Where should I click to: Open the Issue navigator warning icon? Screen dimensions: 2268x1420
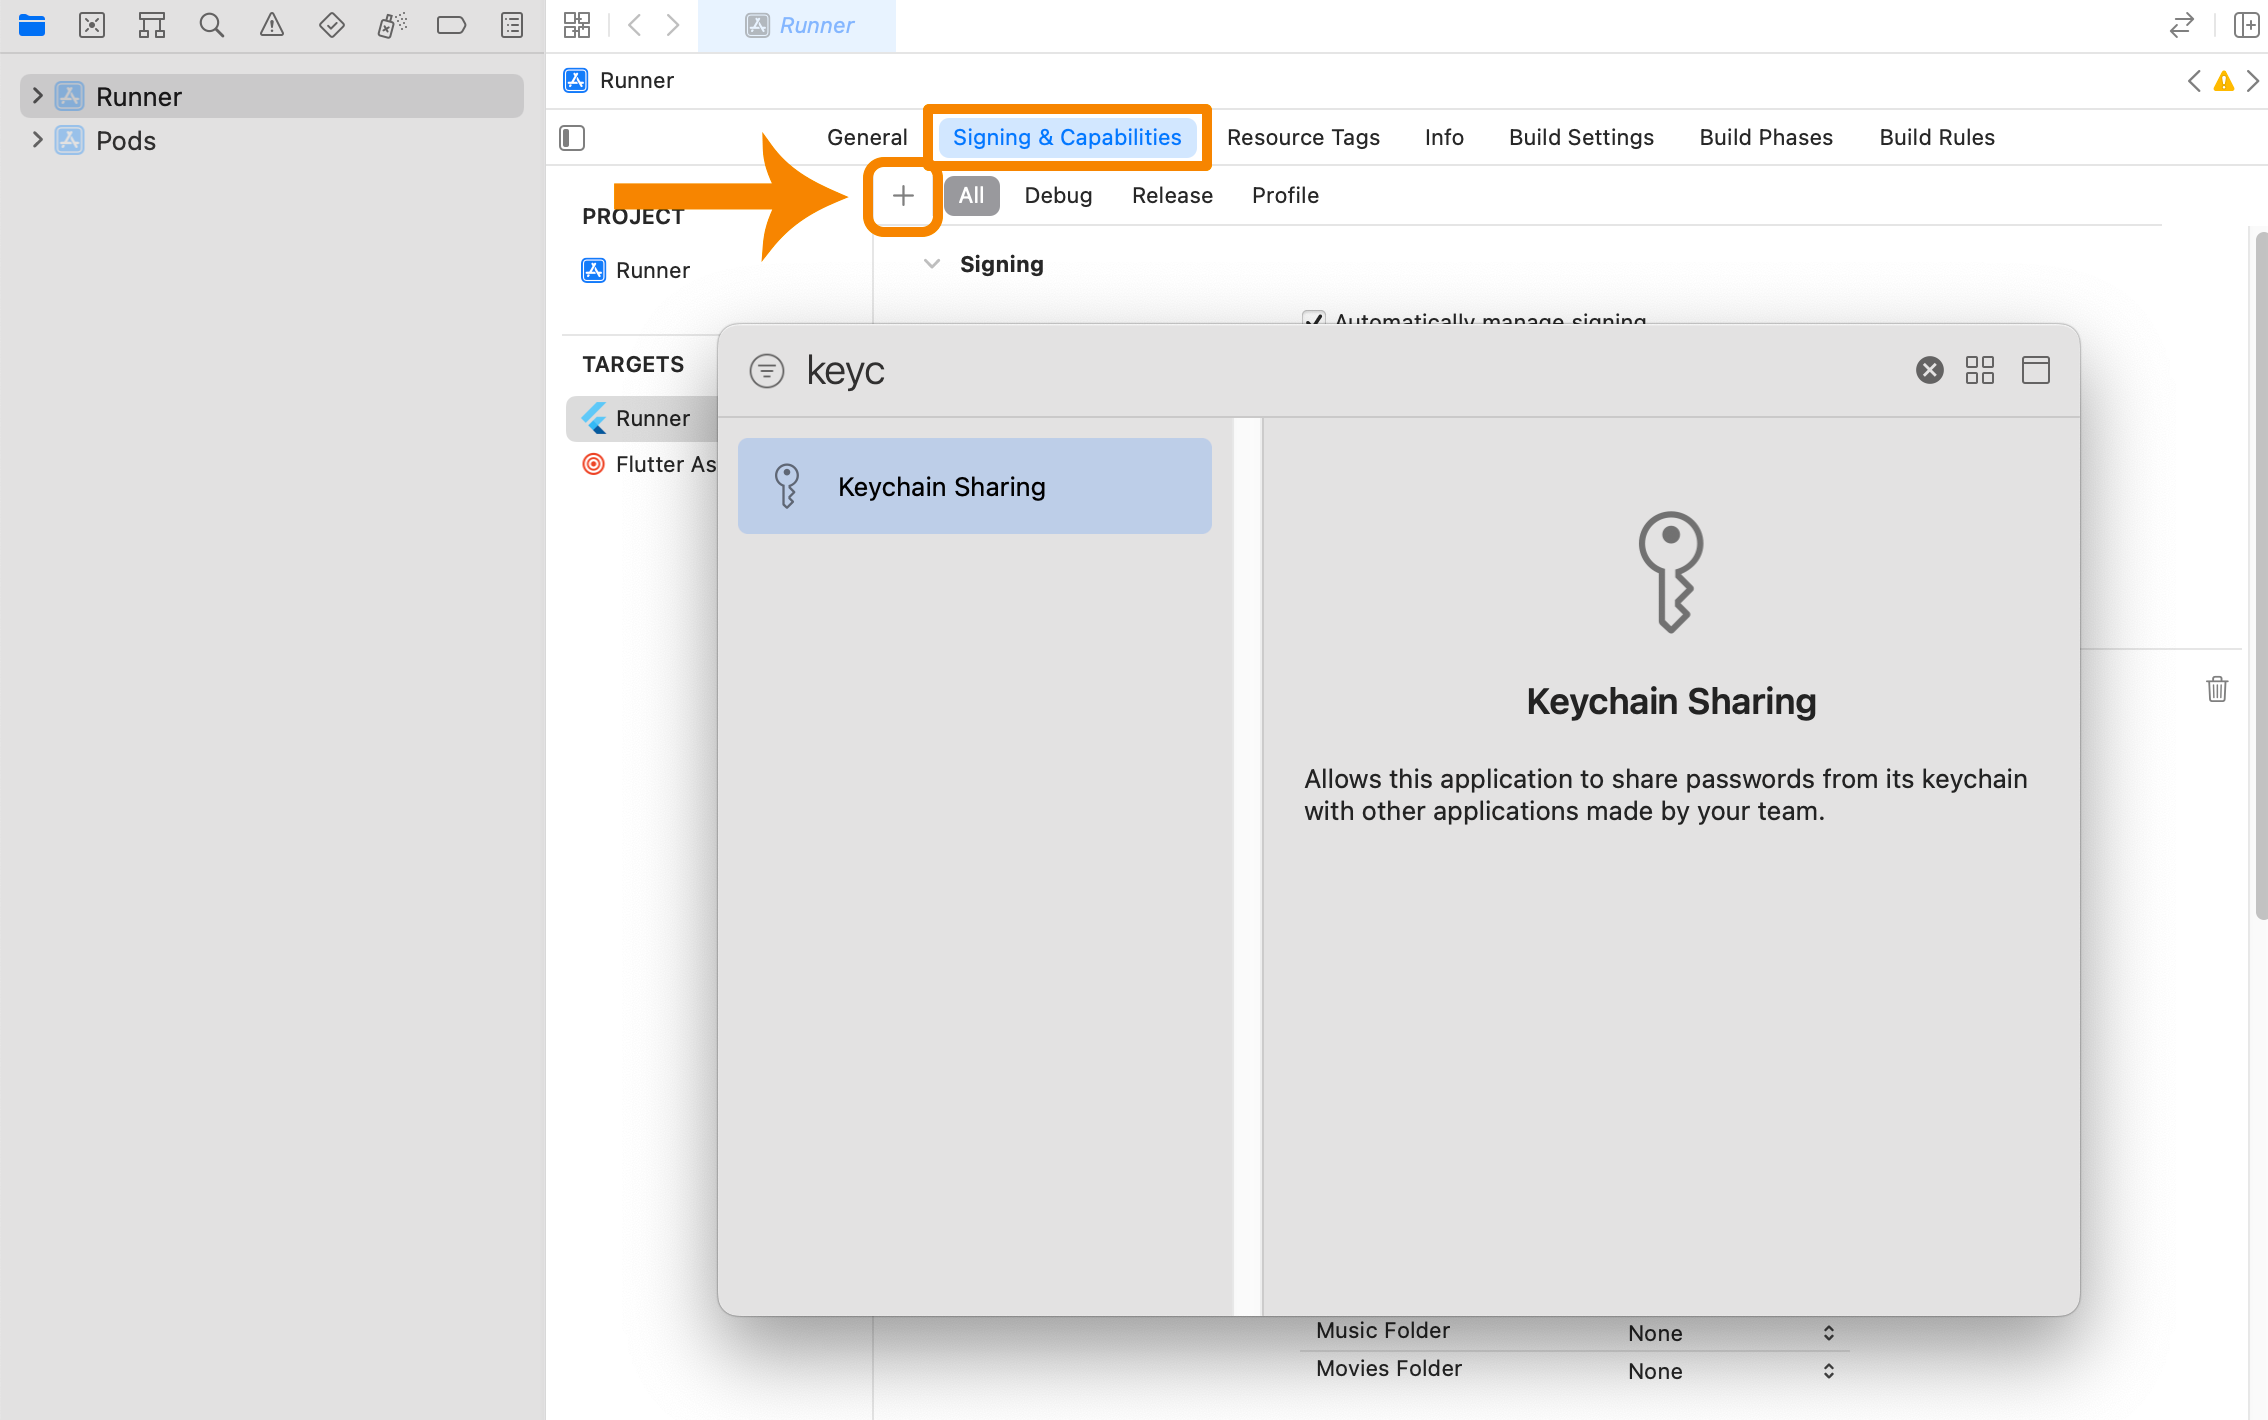pyautogui.click(x=271, y=25)
